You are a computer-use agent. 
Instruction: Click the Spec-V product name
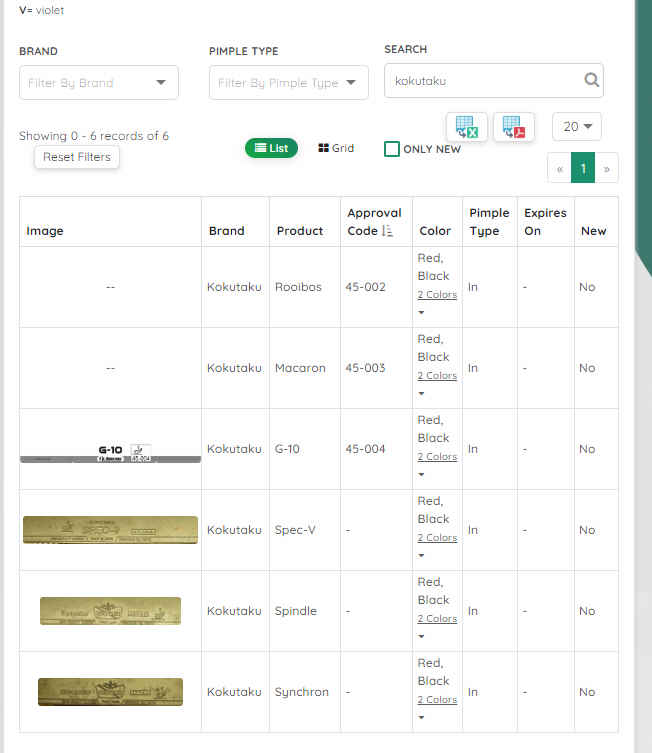[x=295, y=530]
